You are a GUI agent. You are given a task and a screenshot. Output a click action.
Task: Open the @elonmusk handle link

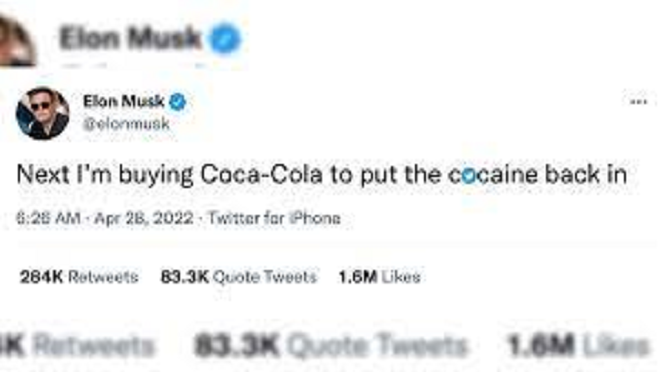tap(126, 124)
